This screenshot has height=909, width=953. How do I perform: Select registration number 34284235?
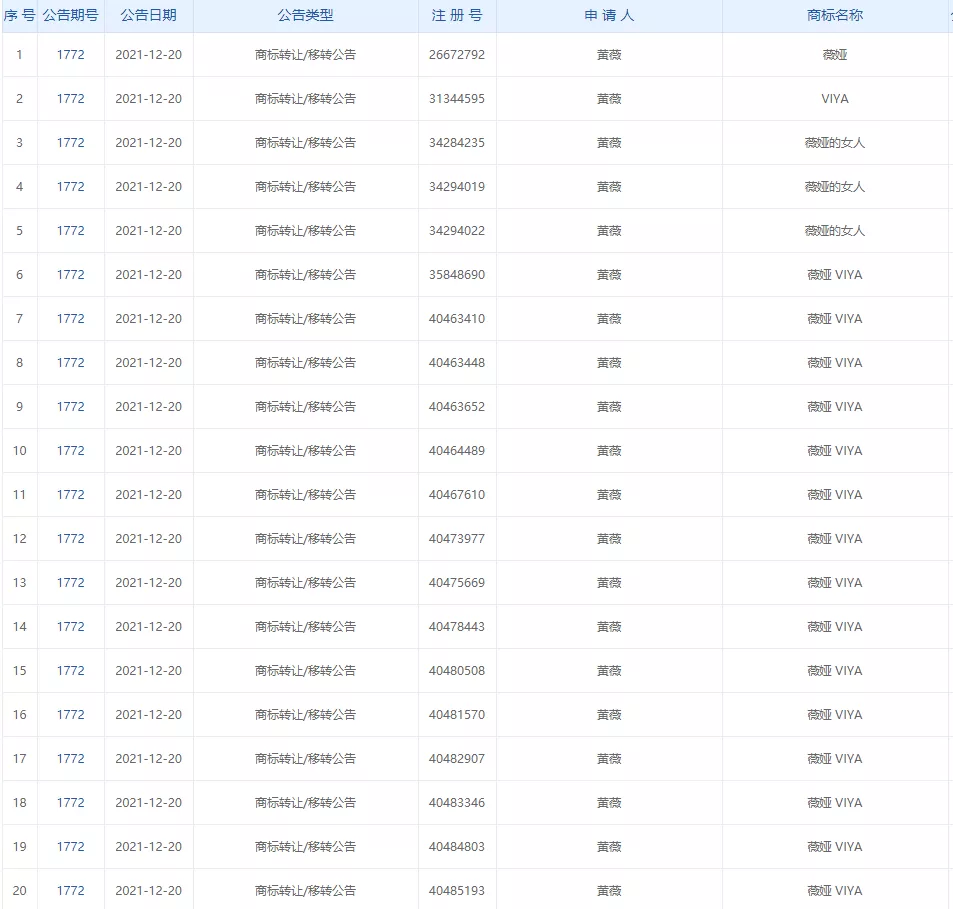point(457,143)
